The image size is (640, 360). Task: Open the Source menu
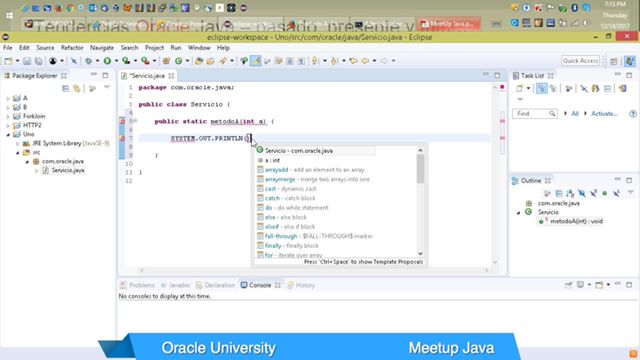point(45,48)
